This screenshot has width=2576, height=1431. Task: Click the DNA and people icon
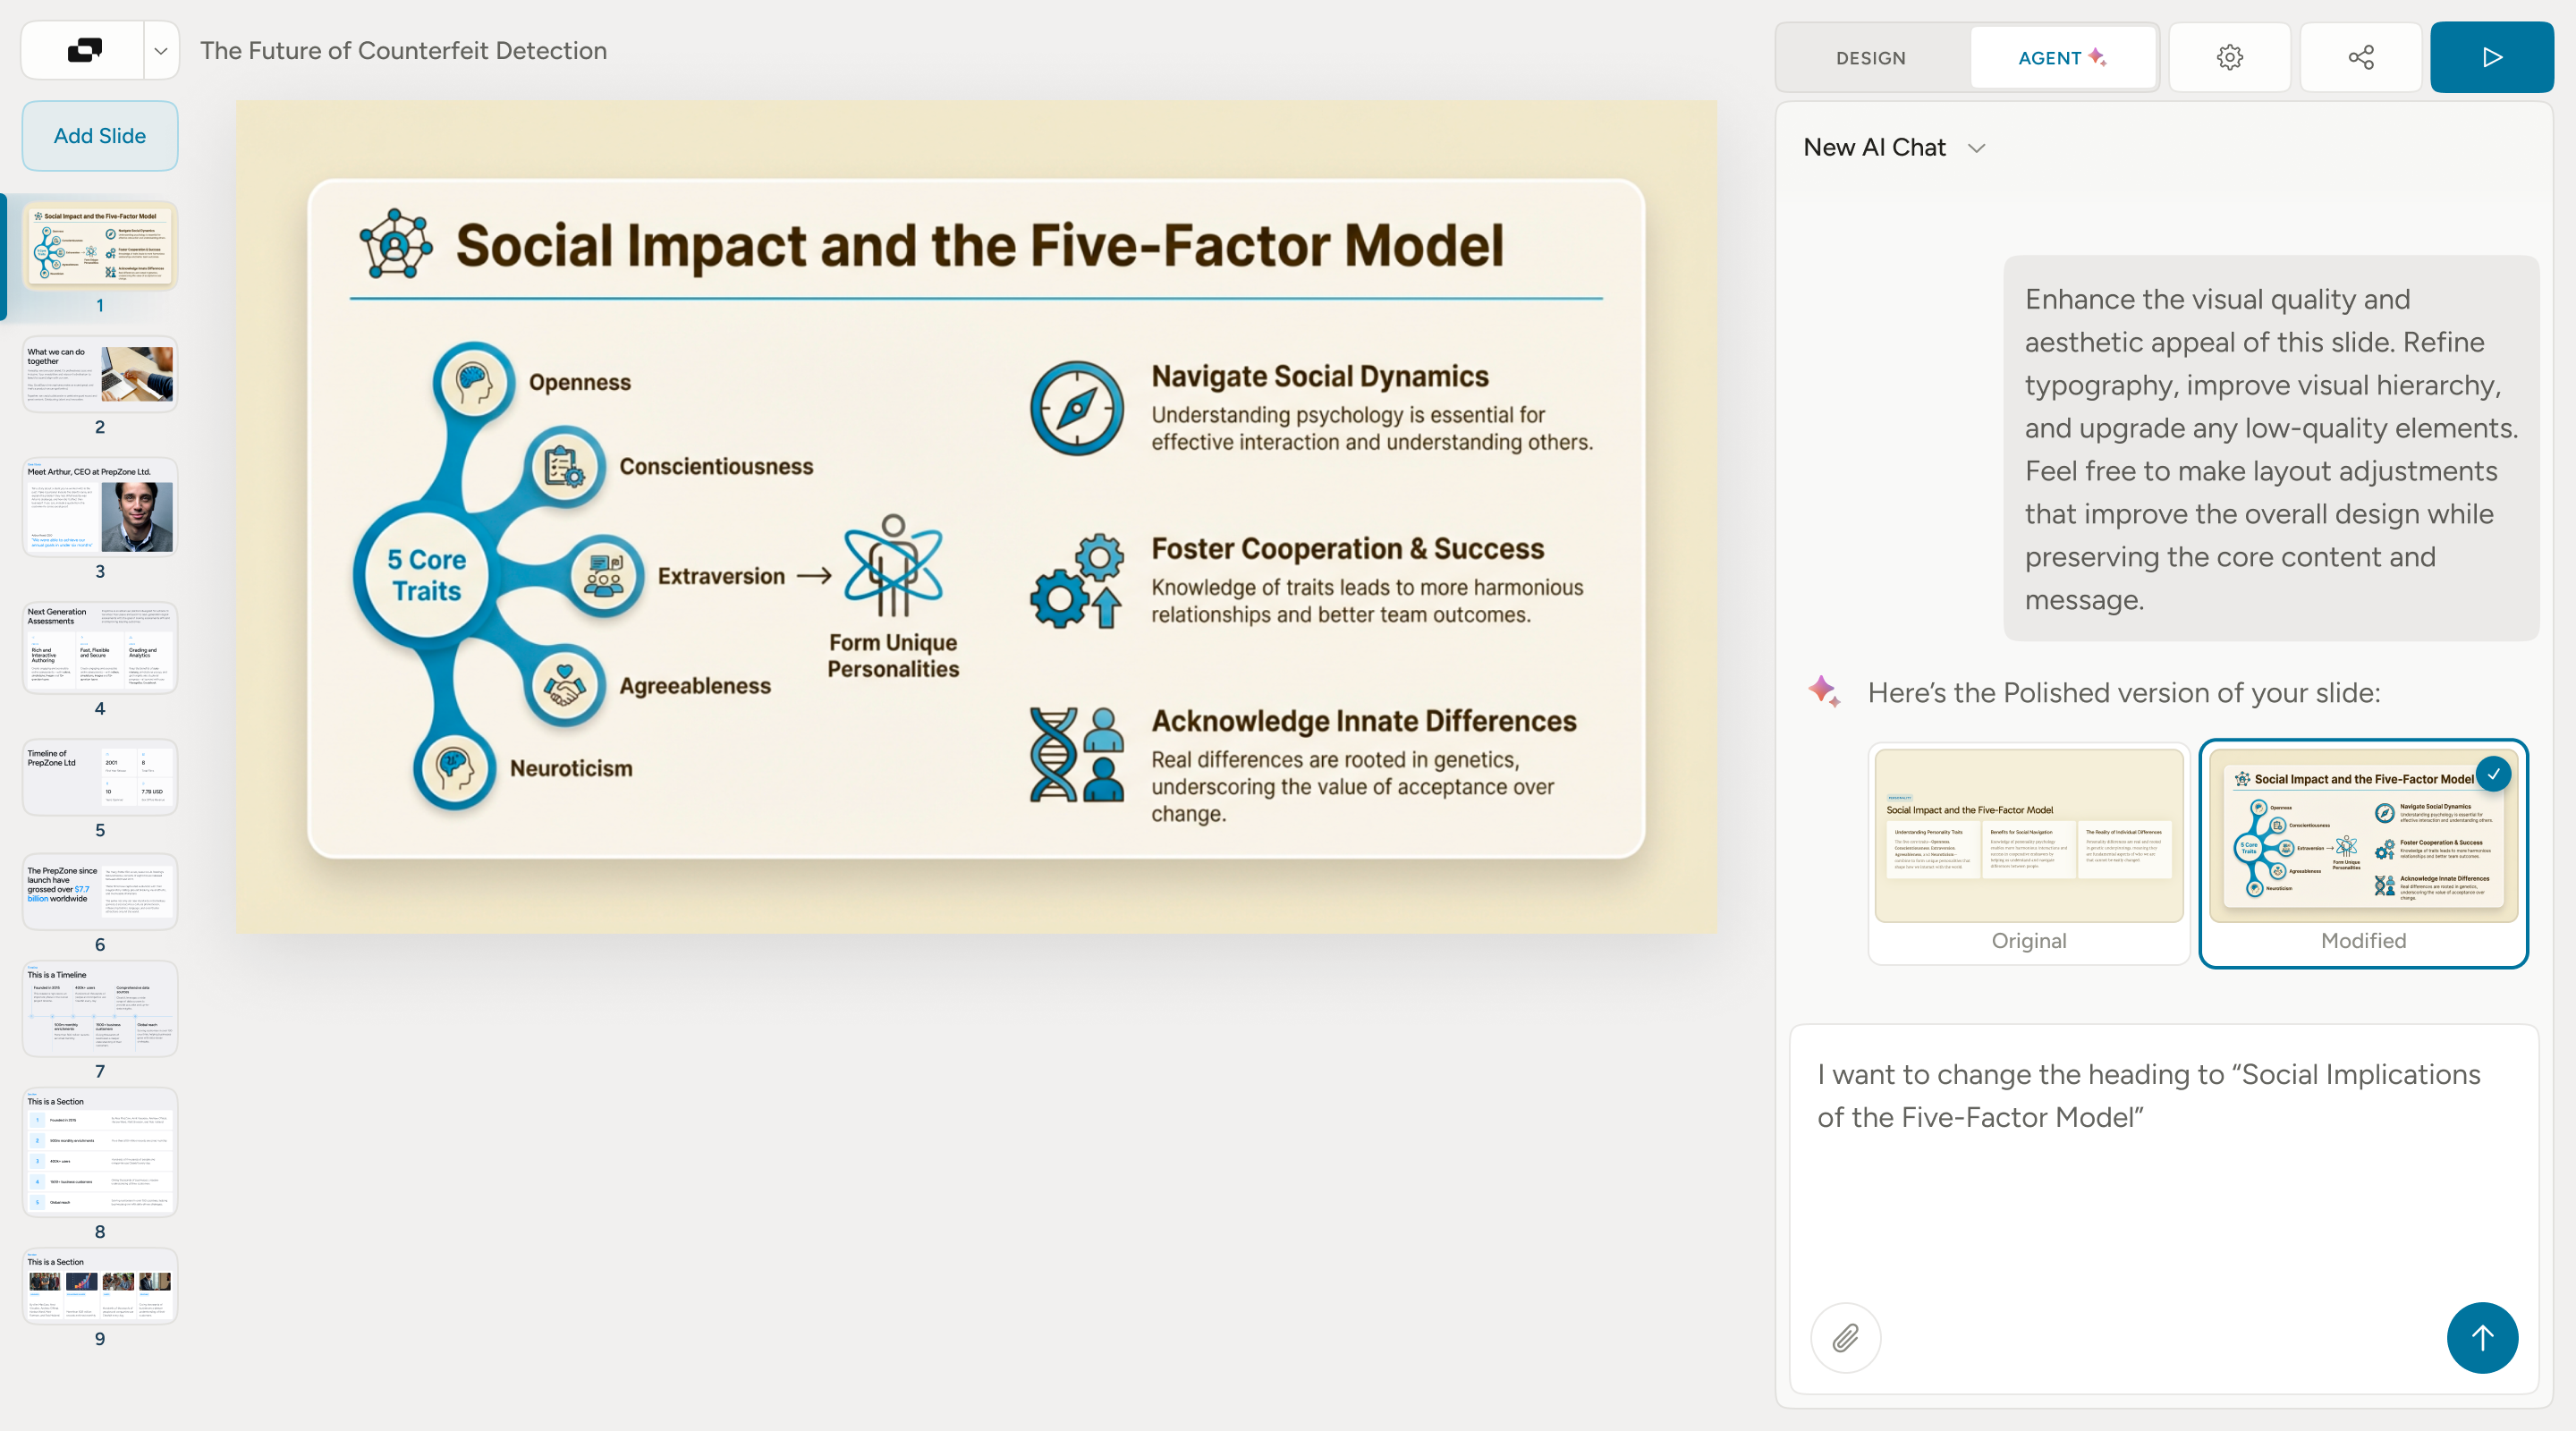(1077, 754)
